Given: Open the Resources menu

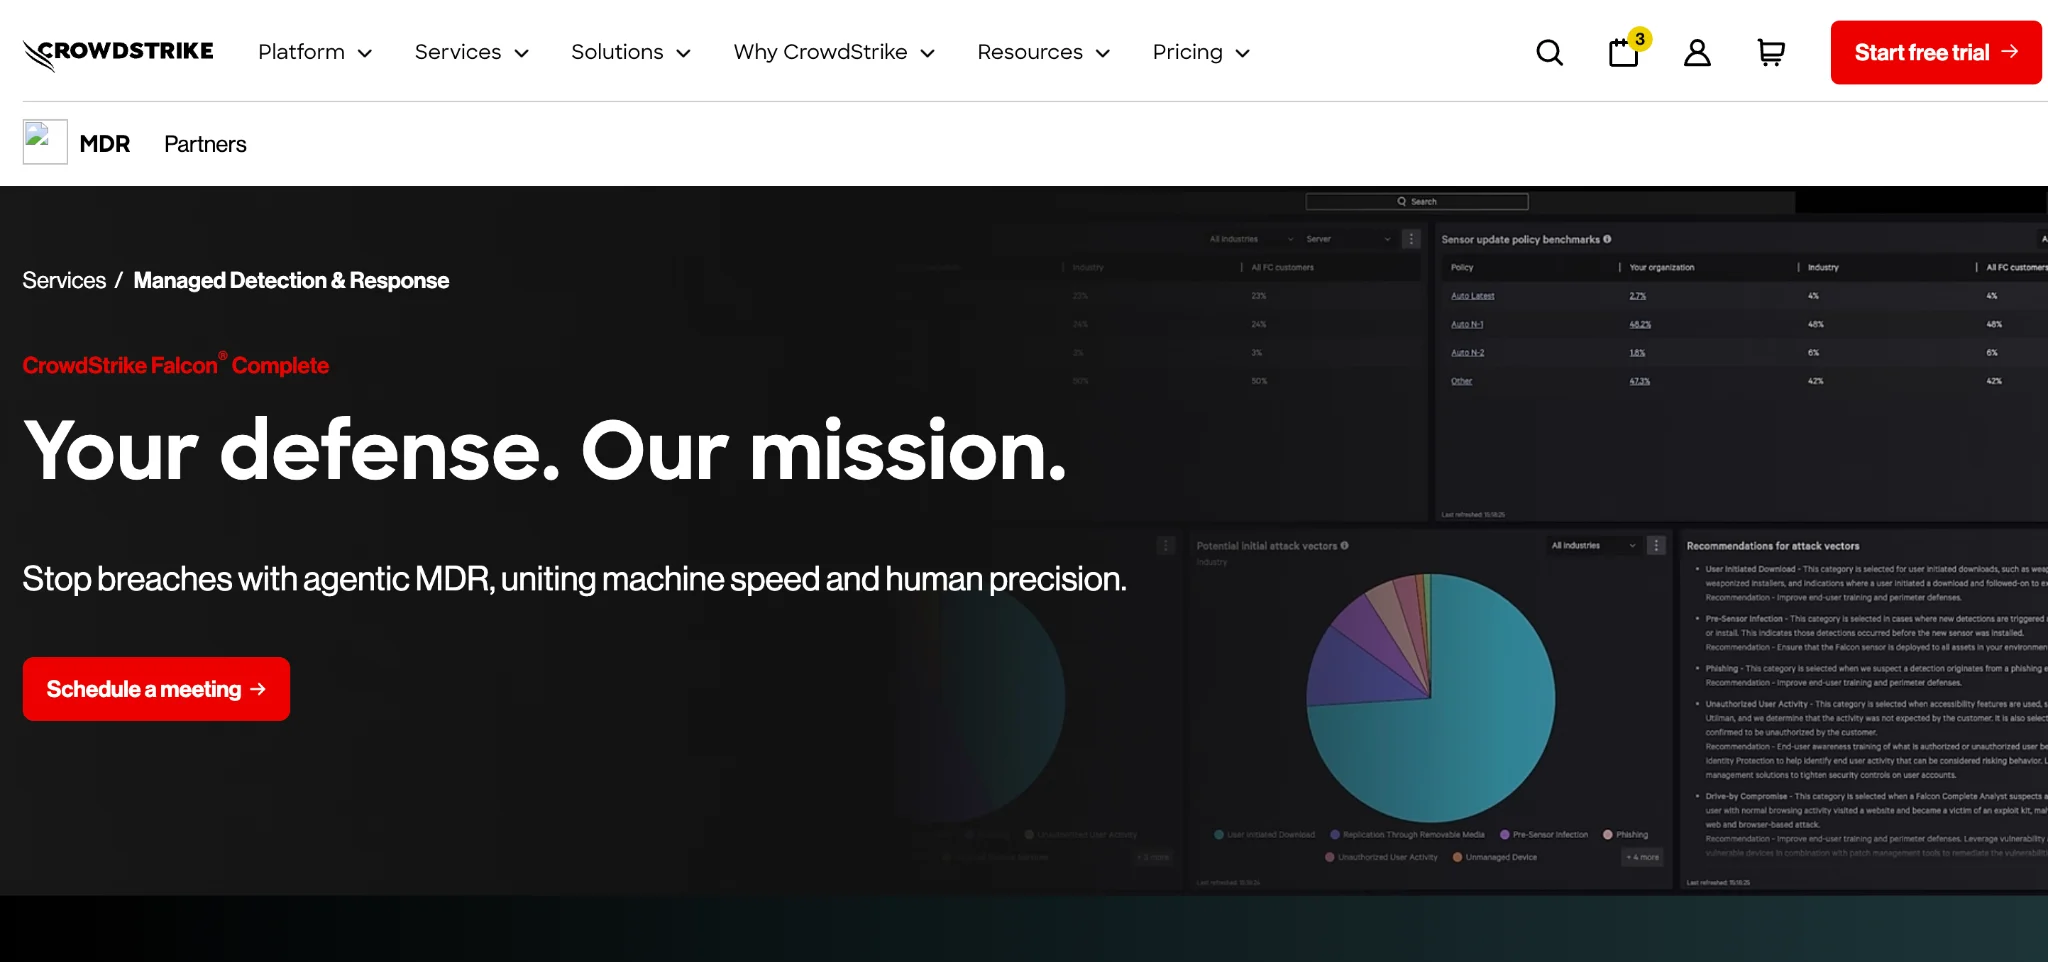Looking at the screenshot, I should click(x=1044, y=52).
